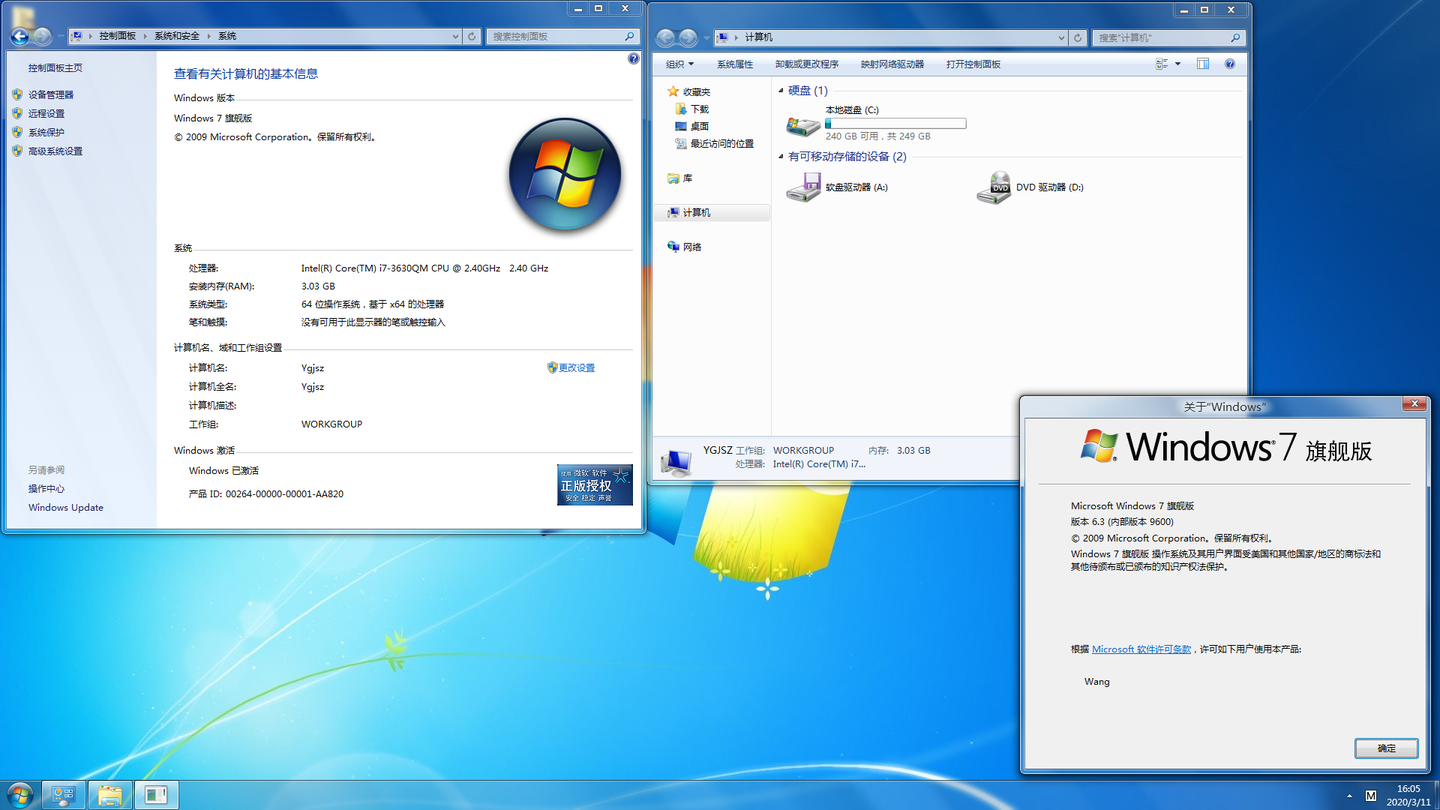Screen dimensions: 1440x810
Task: Open 远程设置 in the System window
Action: pos(46,114)
